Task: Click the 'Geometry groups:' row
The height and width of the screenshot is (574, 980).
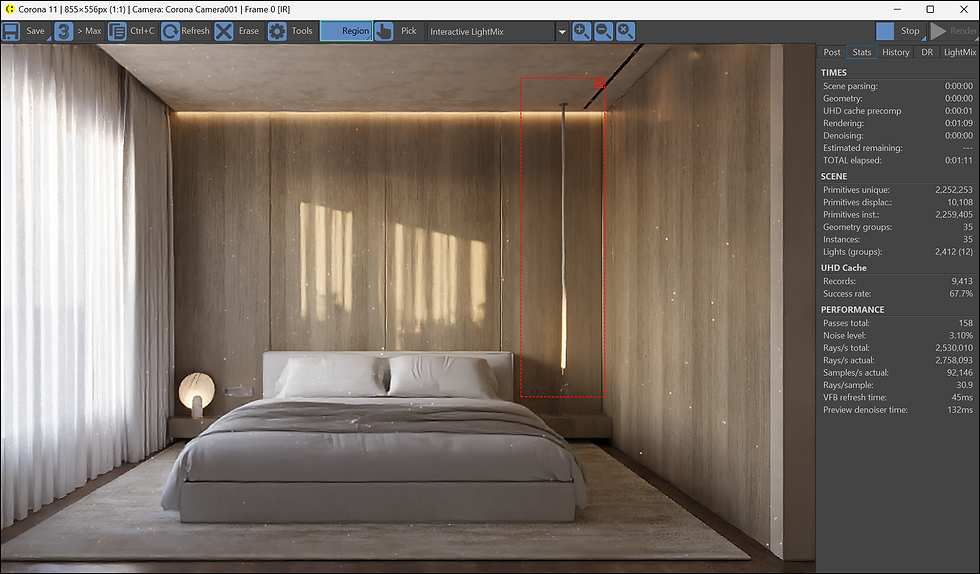Action: click(898, 227)
